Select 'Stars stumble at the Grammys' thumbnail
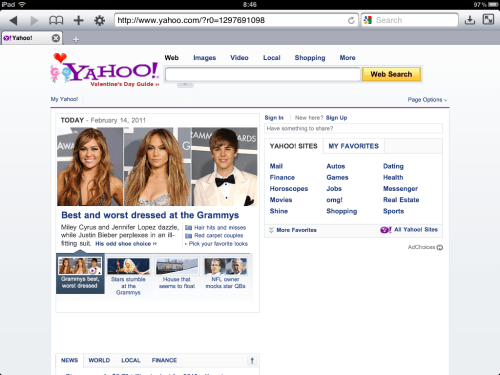The width and height of the screenshot is (500, 375). [128, 277]
